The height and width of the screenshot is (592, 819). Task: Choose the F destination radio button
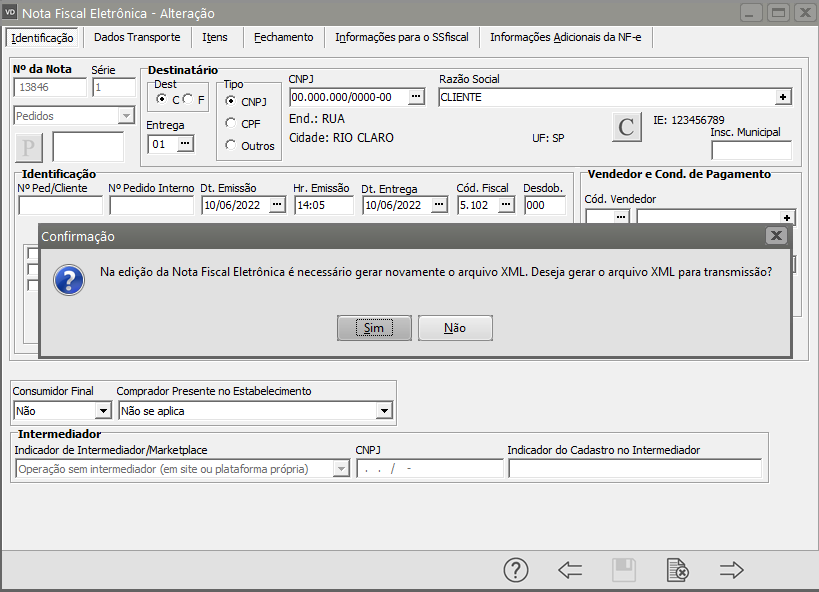tap(187, 100)
